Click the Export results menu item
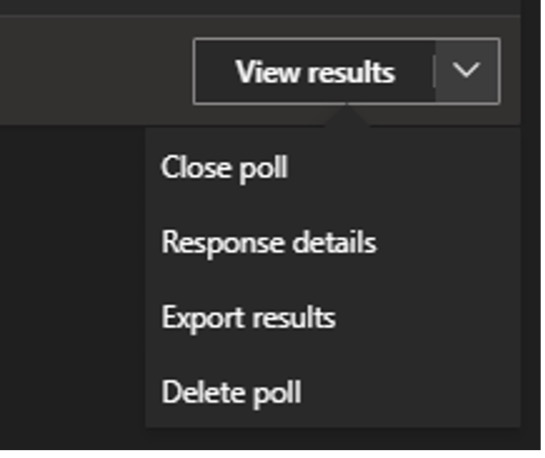 [333, 317]
